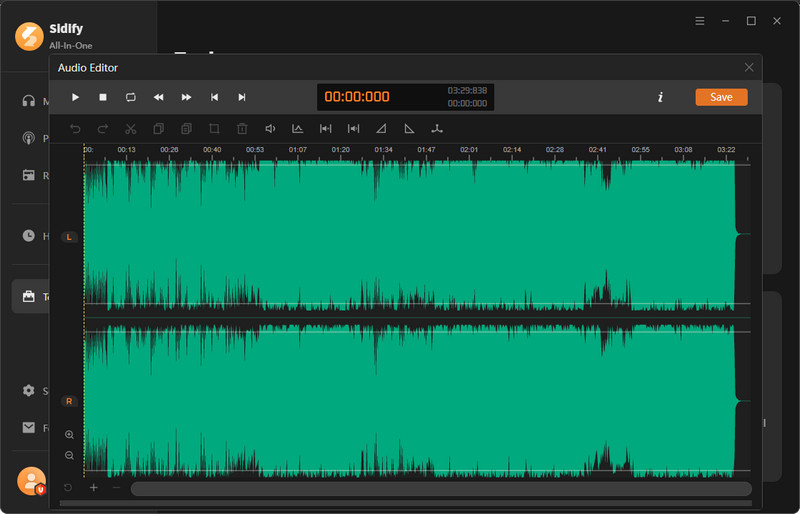Viewport: 800px width, 514px height.
Task: Click left channel waveform near 01:34
Action: (383, 235)
